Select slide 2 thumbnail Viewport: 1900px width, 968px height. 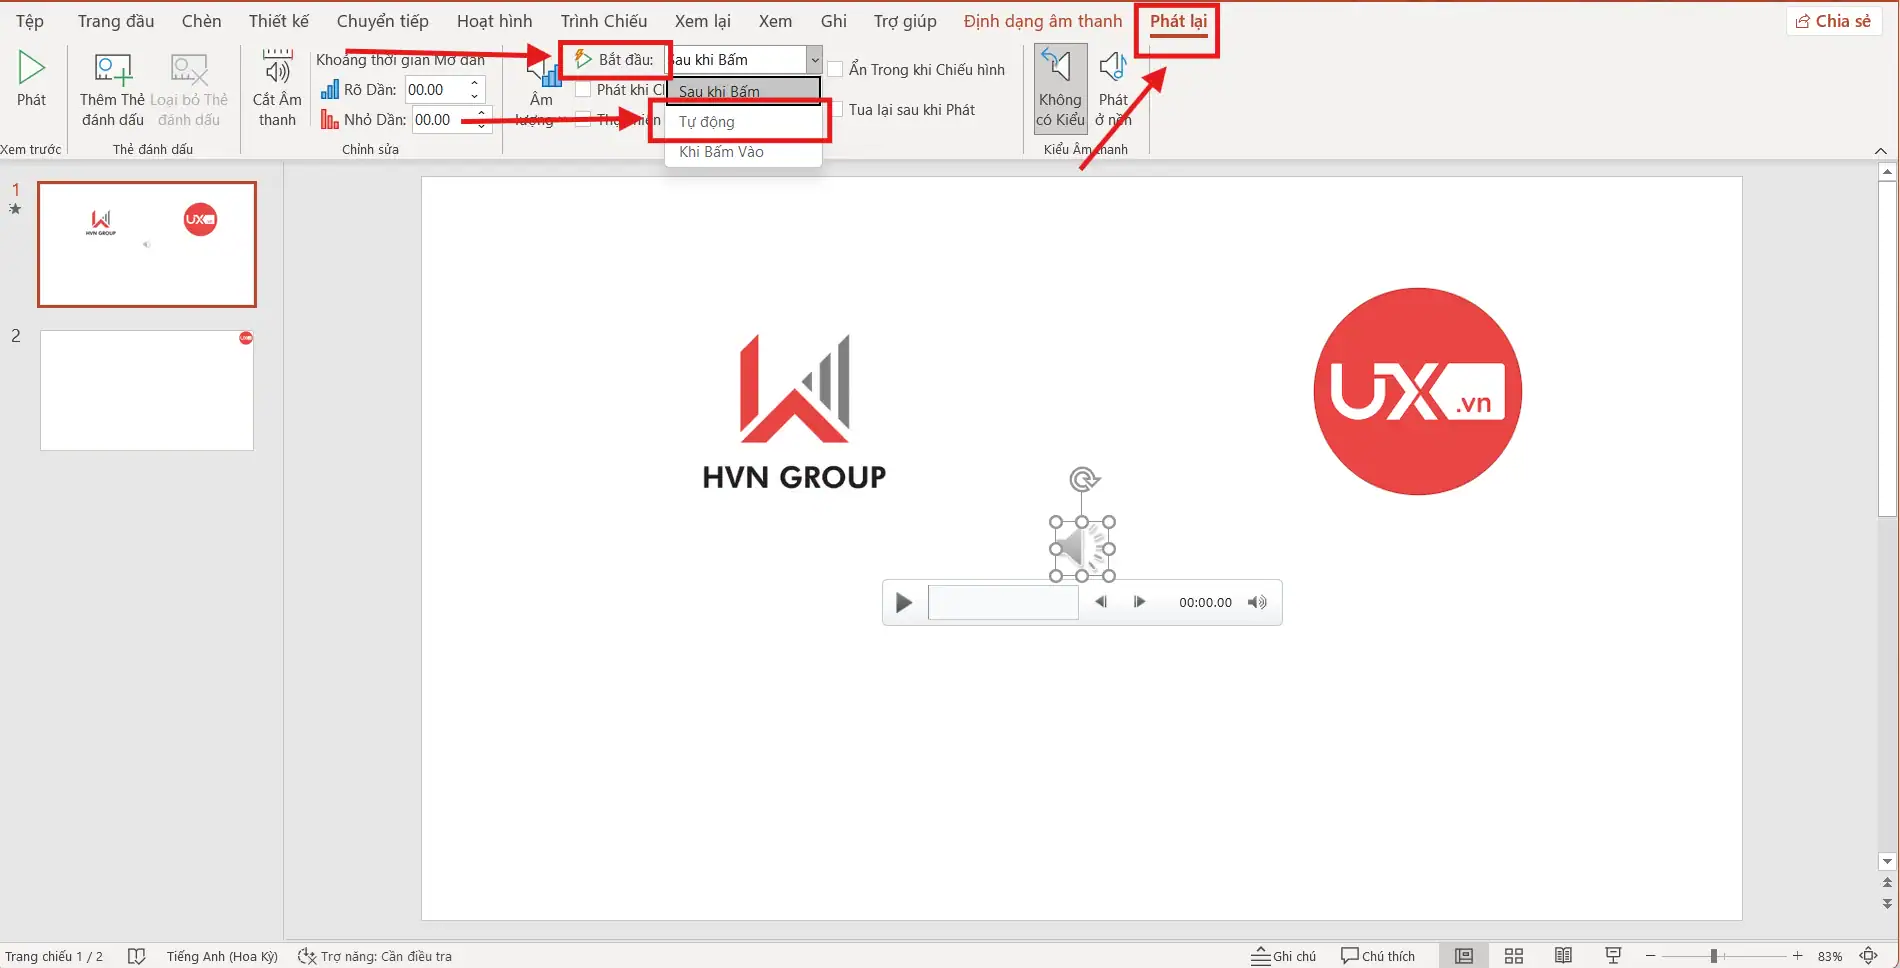(x=147, y=391)
